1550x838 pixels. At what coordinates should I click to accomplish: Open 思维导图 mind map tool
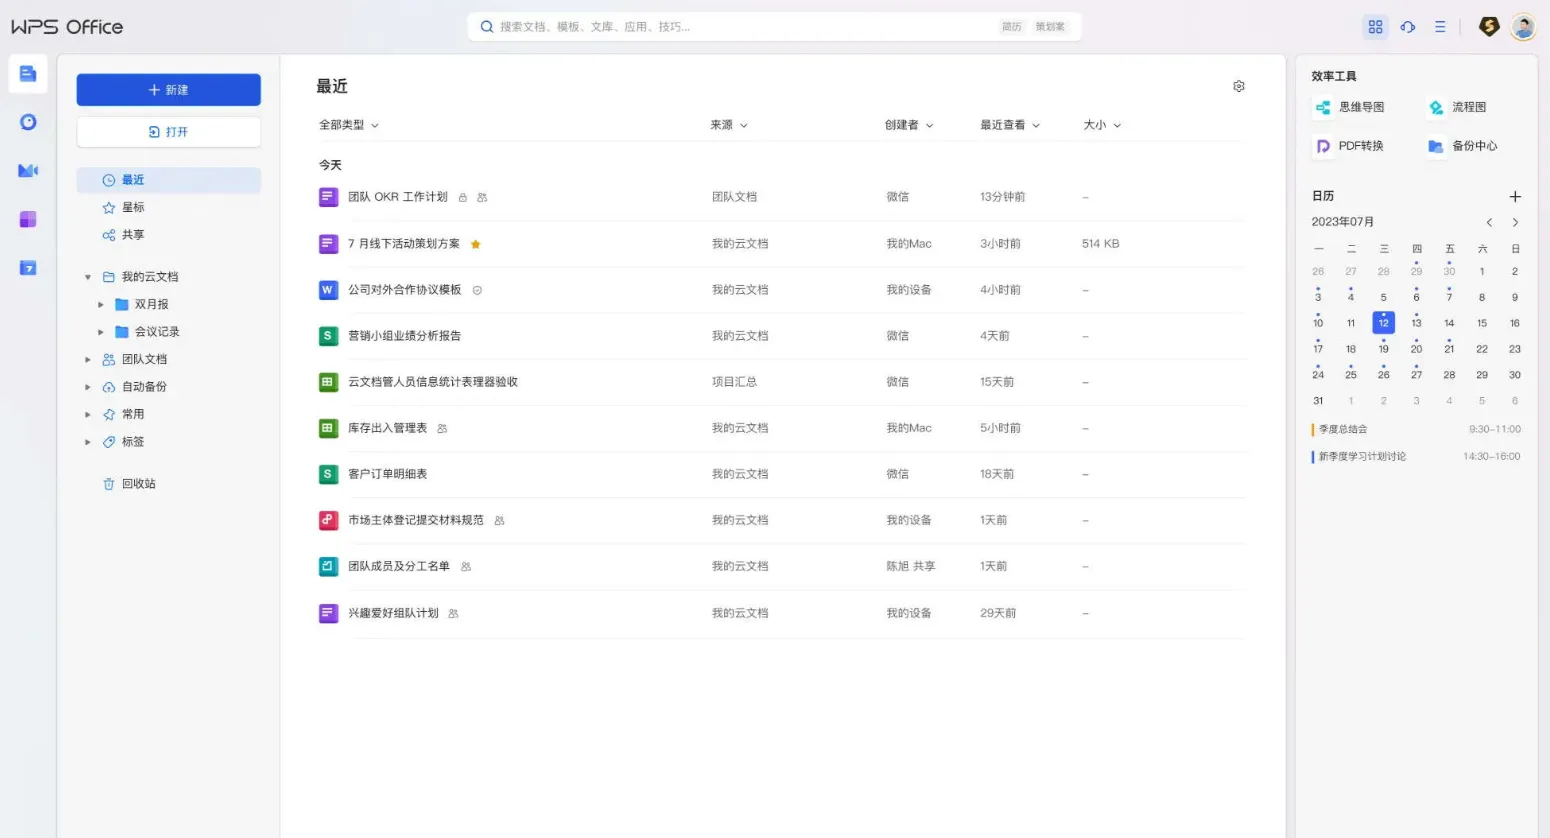tap(1349, 107)
